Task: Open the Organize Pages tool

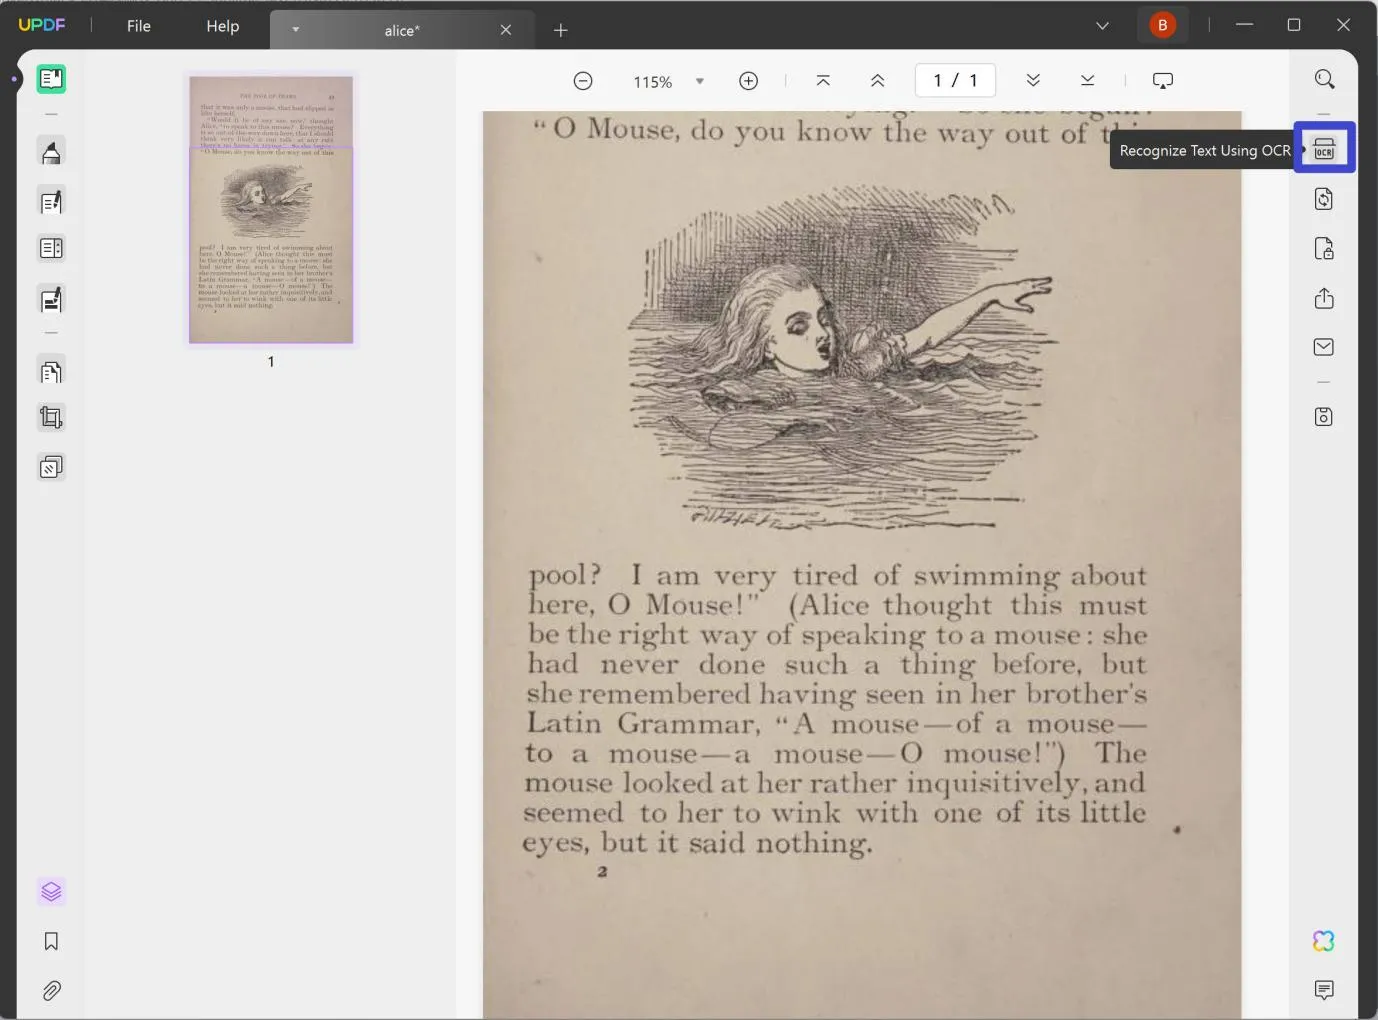Action: [51, 371]
